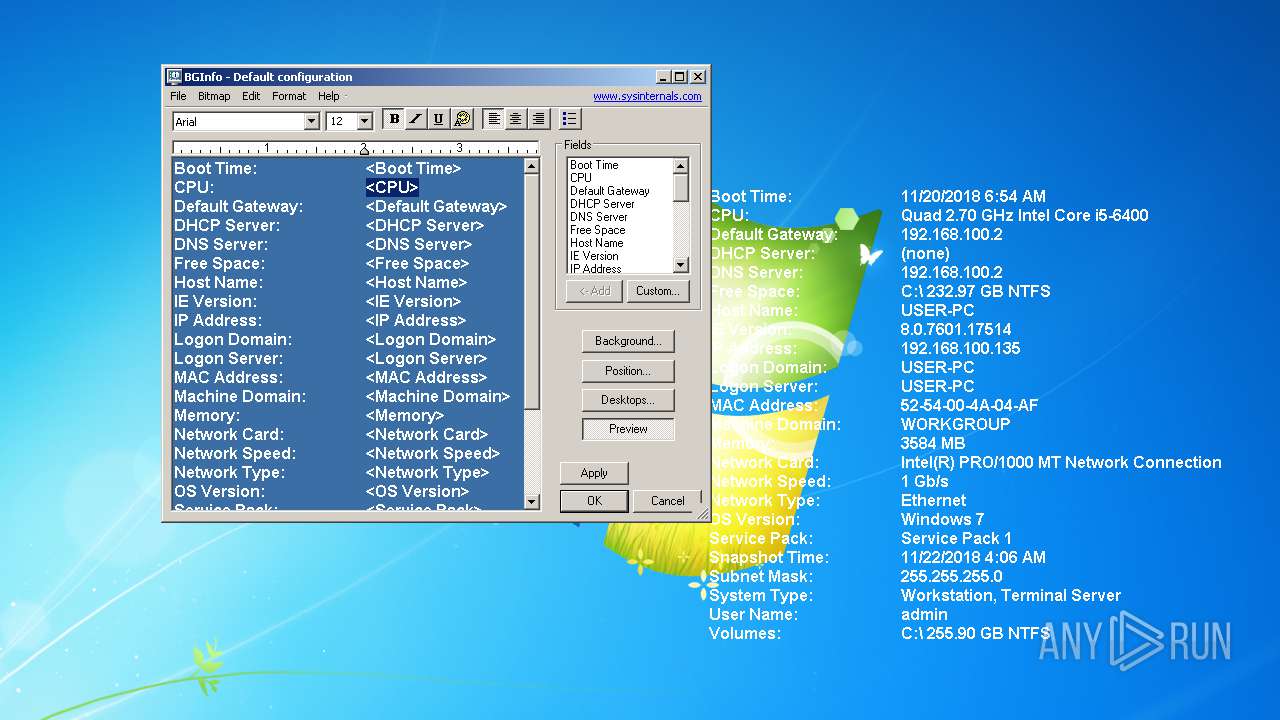Click the Fields list scrollbar thumb
This screenshot has width=1280, height=720.
(x=680, y=188)
